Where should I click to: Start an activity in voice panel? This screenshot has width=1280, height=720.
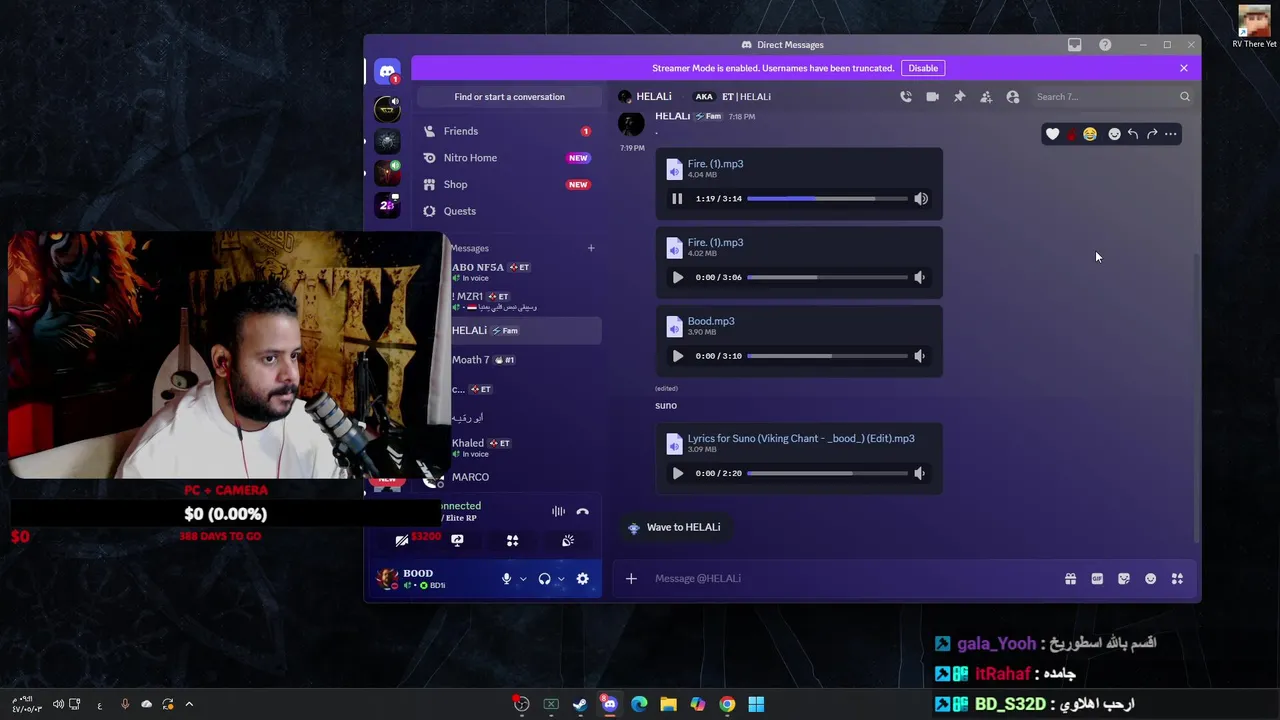[512, 540]
